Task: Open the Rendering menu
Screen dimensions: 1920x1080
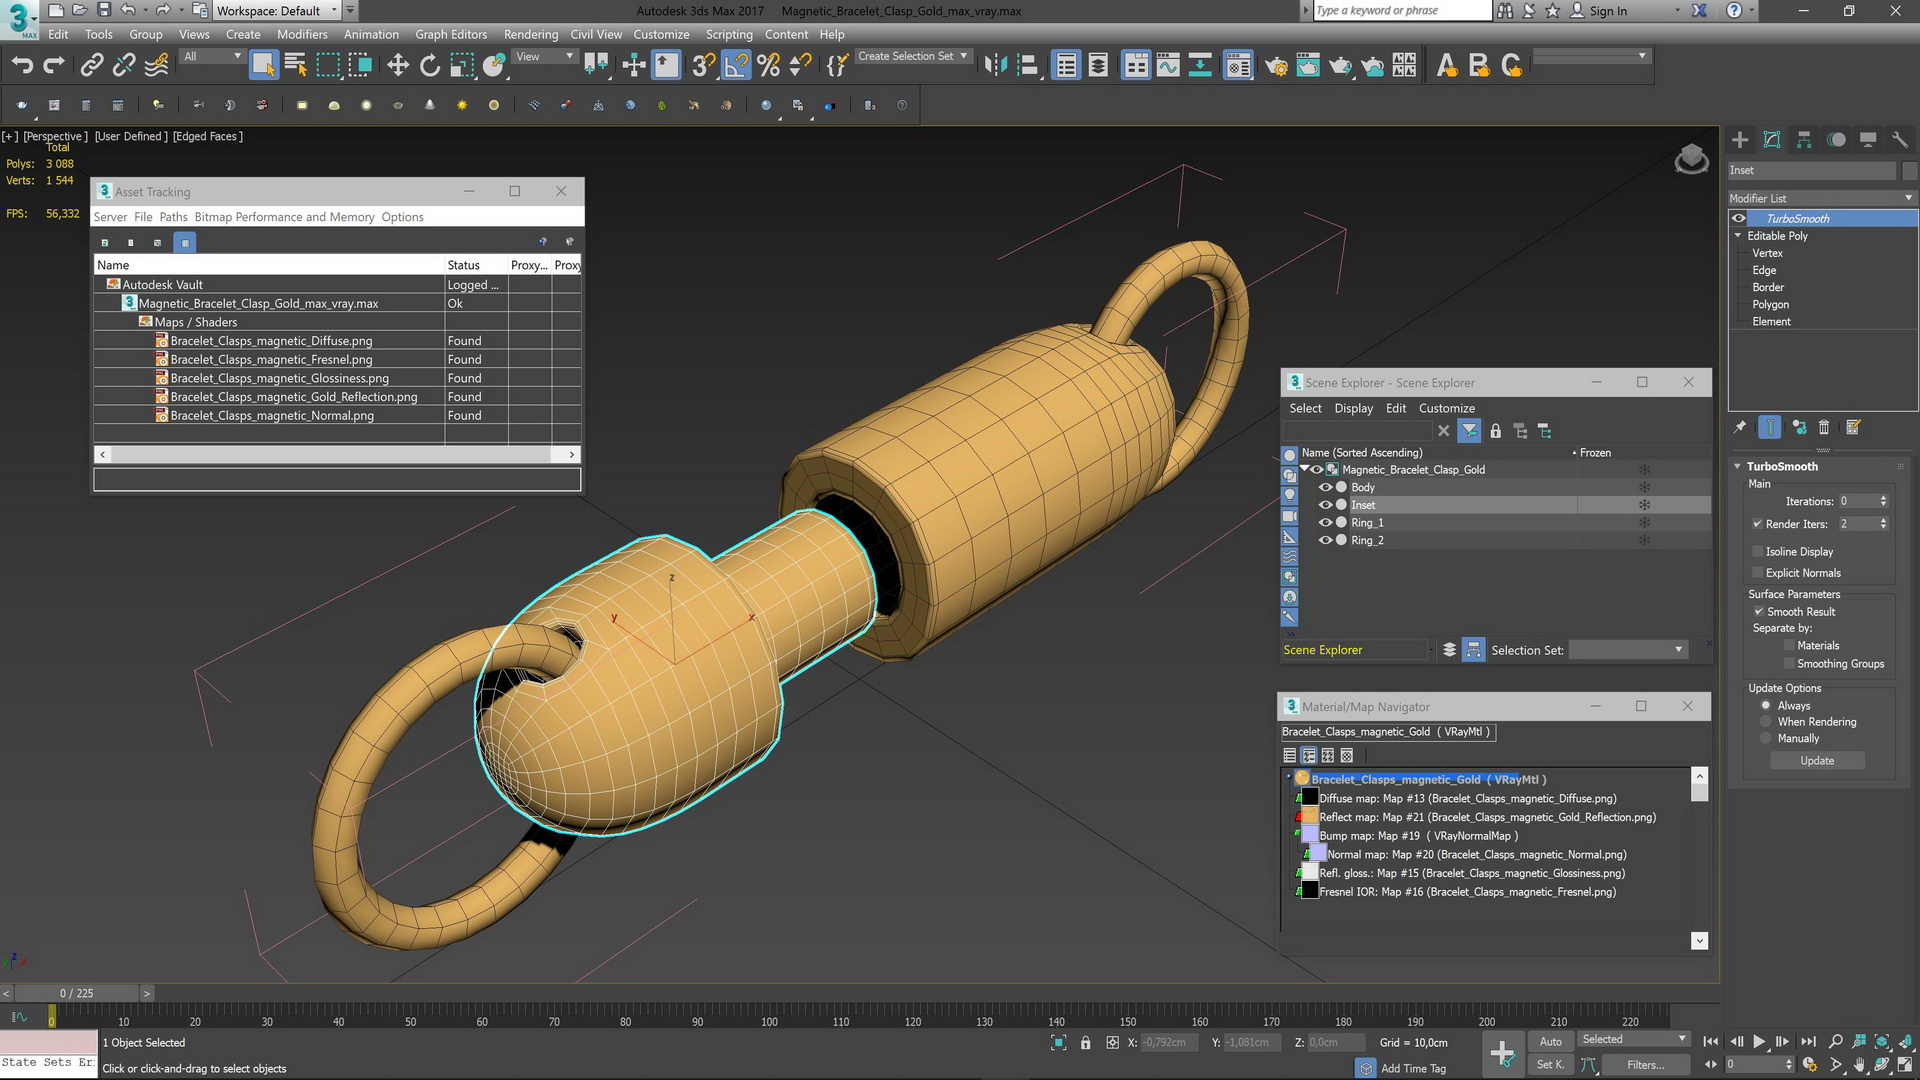Action: [531, 34]
